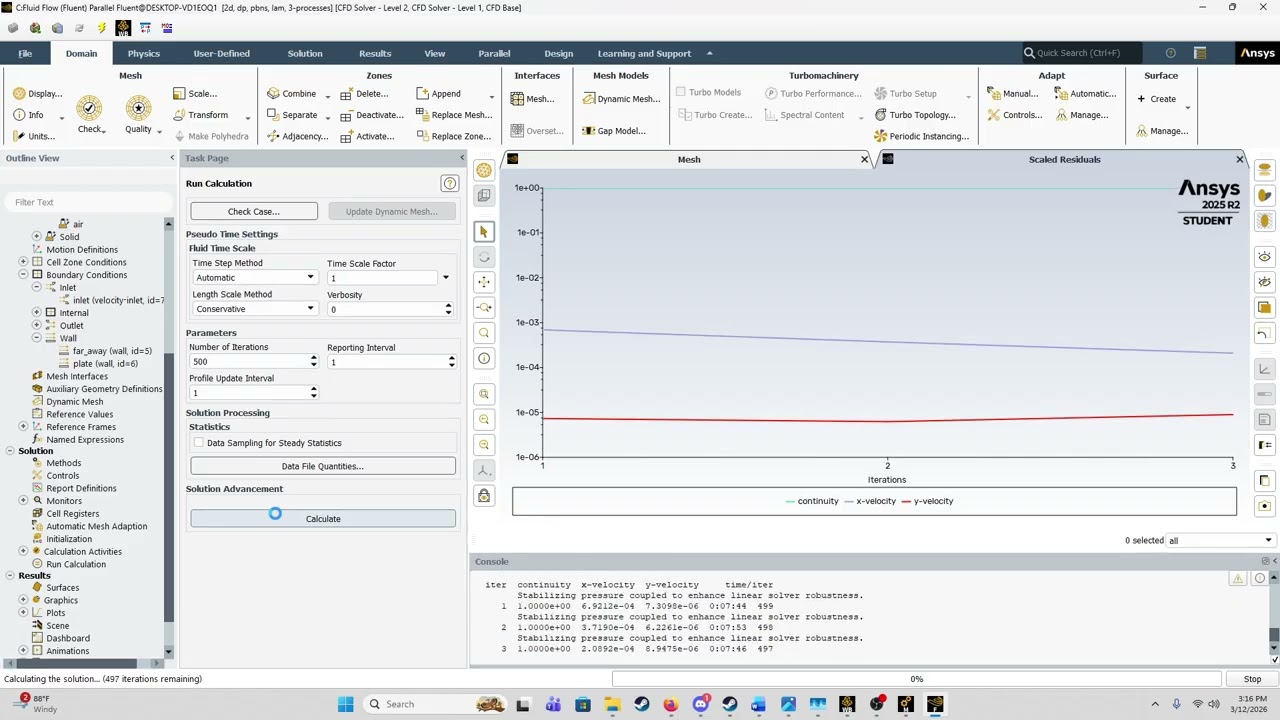Select the Initialization tree item
The width and height of the screenshot is (1280, 720).
click(69, 539)
